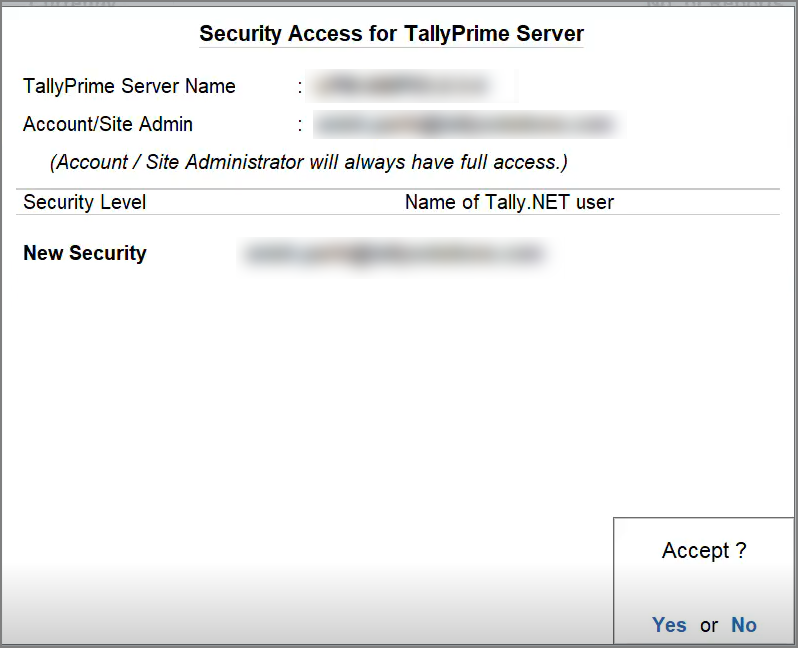Click the administrator full access note
This screenshot has width=798, height=648.
[309, 162]
